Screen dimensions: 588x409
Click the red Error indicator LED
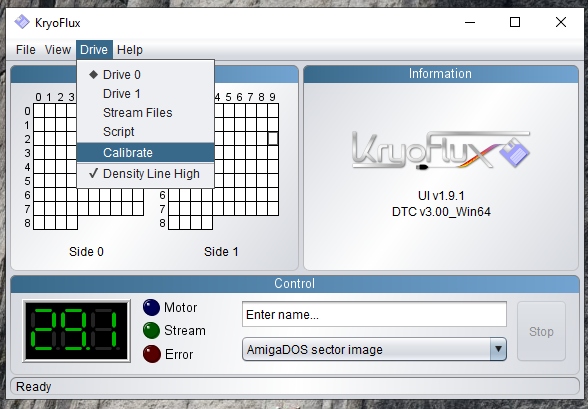pyautogui.click(x=152, y=354)
